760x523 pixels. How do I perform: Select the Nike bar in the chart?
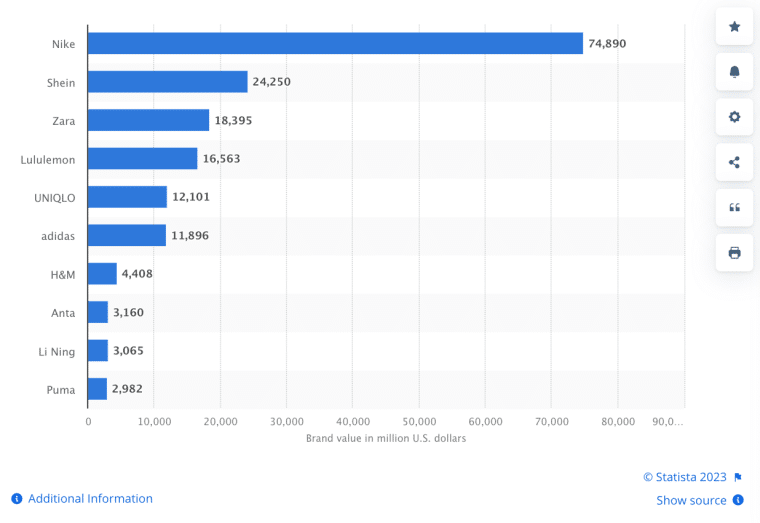coord(335,44)
